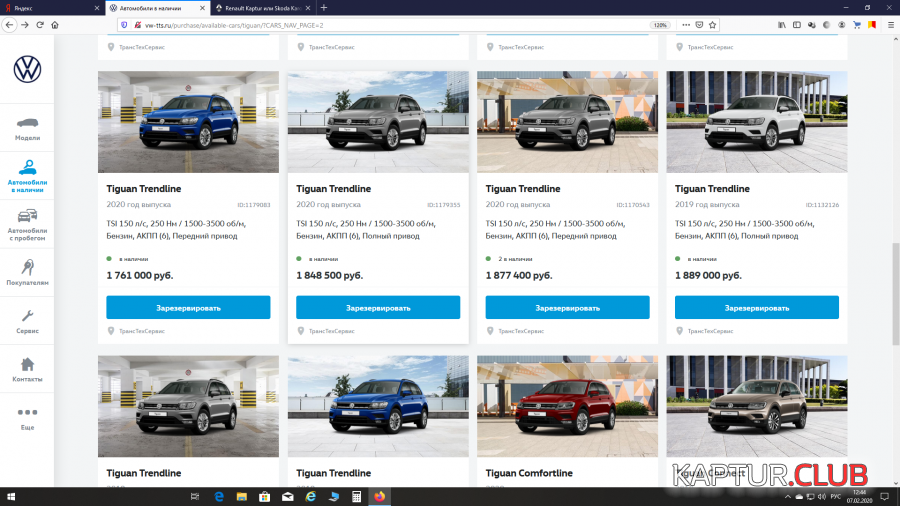Click the browser home button
900x506 pixels.
click(x=56, y=24)
